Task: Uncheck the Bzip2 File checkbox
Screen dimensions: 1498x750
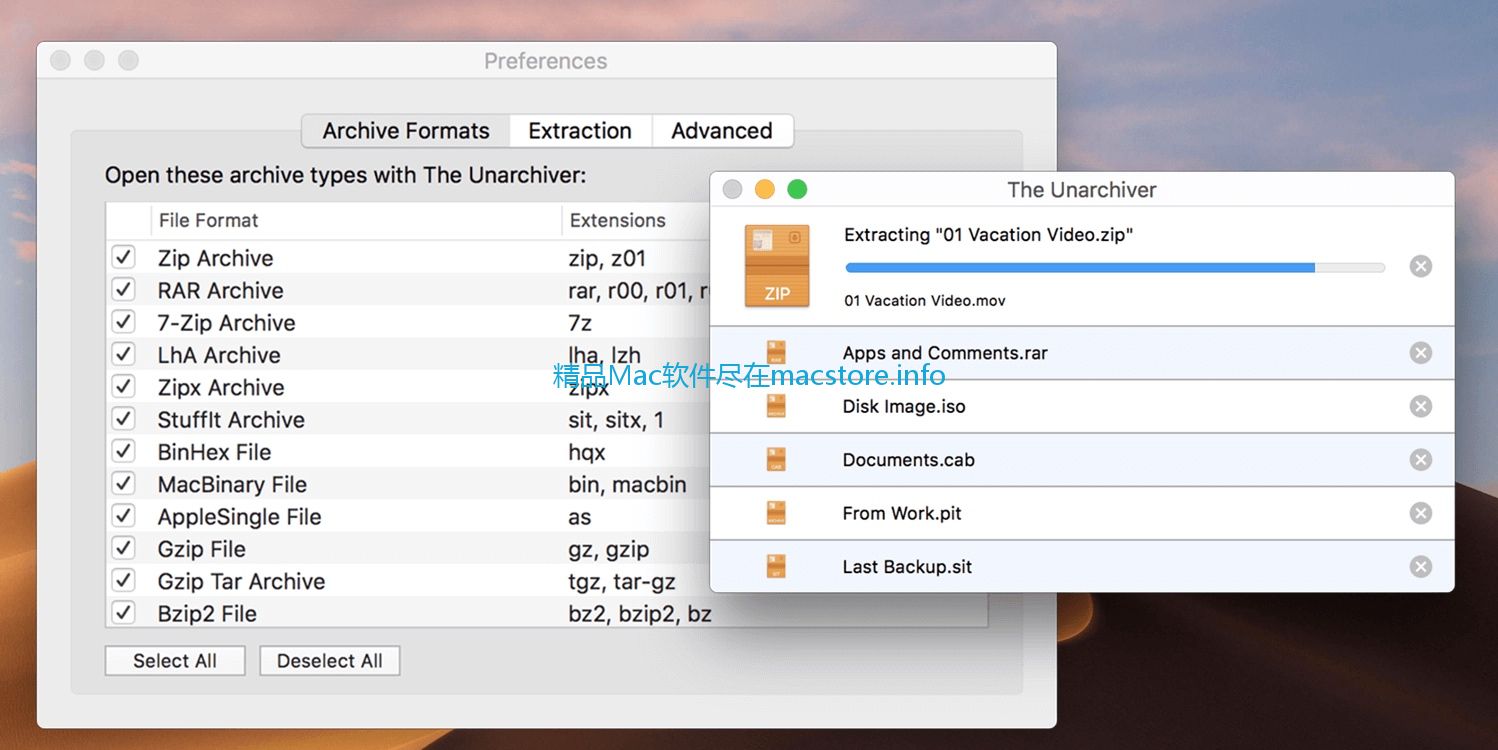Action: pyautogui.click(x=123, y=612)
